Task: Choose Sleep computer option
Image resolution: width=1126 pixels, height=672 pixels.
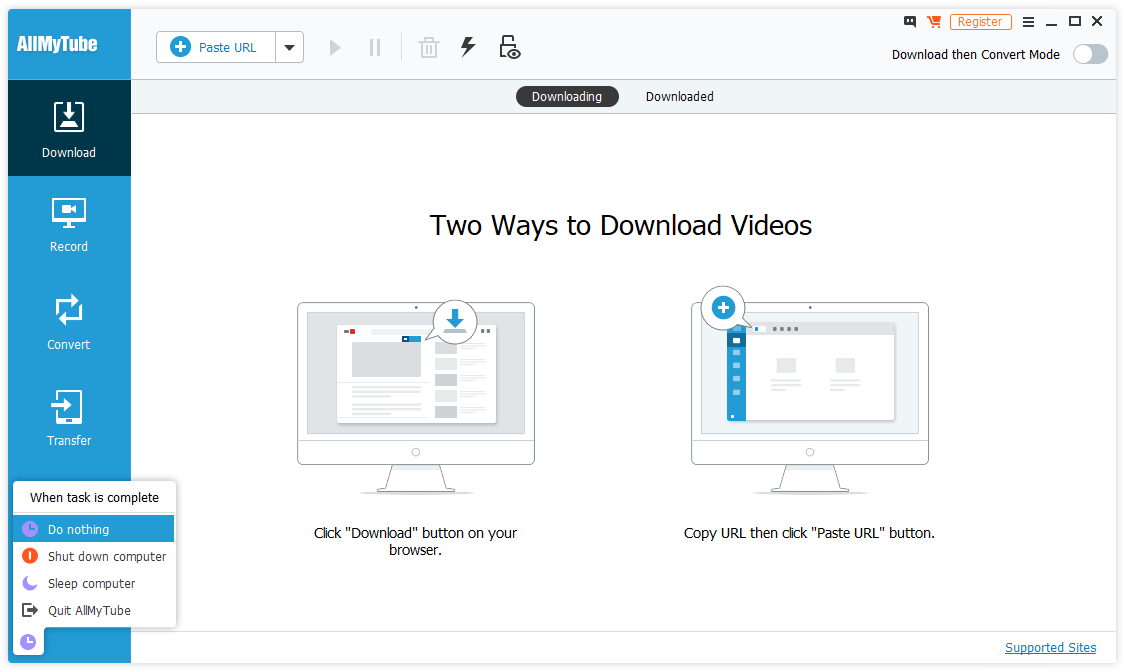Action: (93, 584)
